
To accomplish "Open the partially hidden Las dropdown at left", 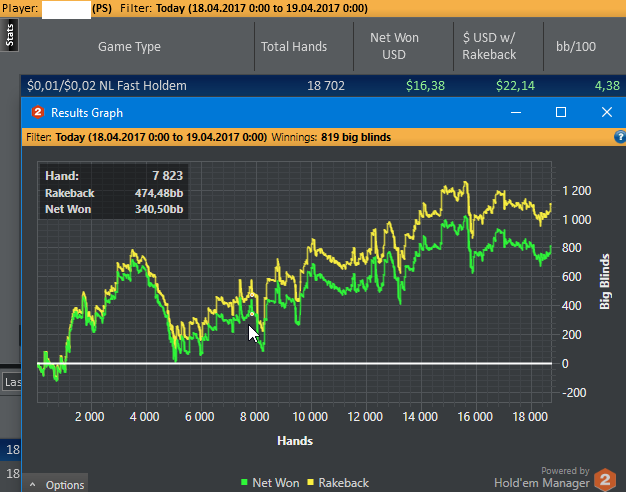I will 11,382.
